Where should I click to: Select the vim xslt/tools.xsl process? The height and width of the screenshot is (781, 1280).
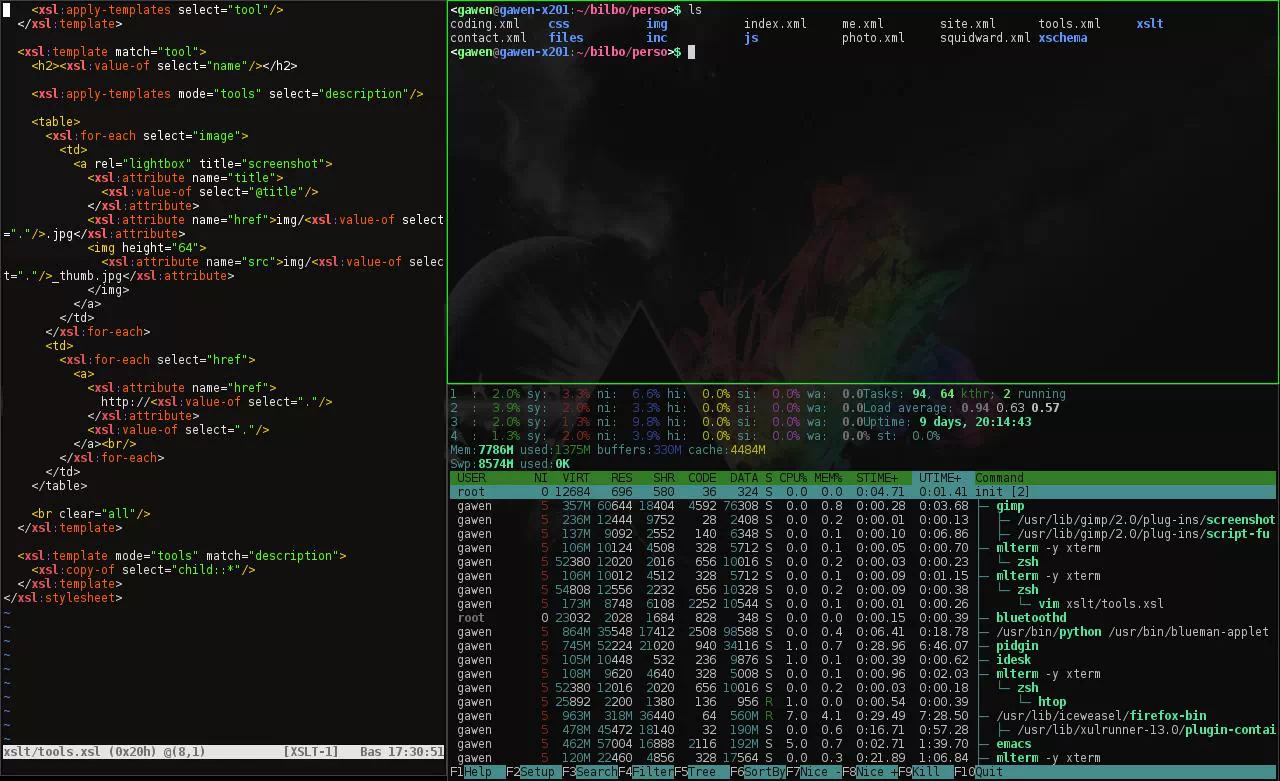point(1101,604)
